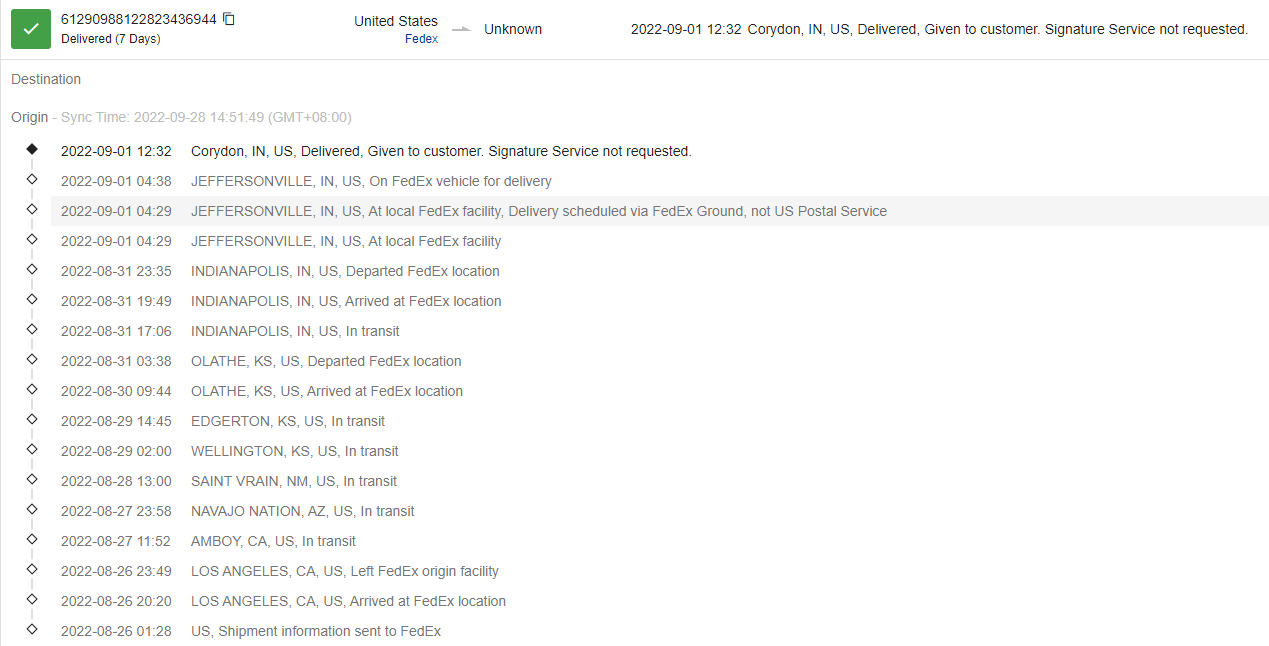Click marker beside Olathe Arrived at FedEx location

click(32, 389)
